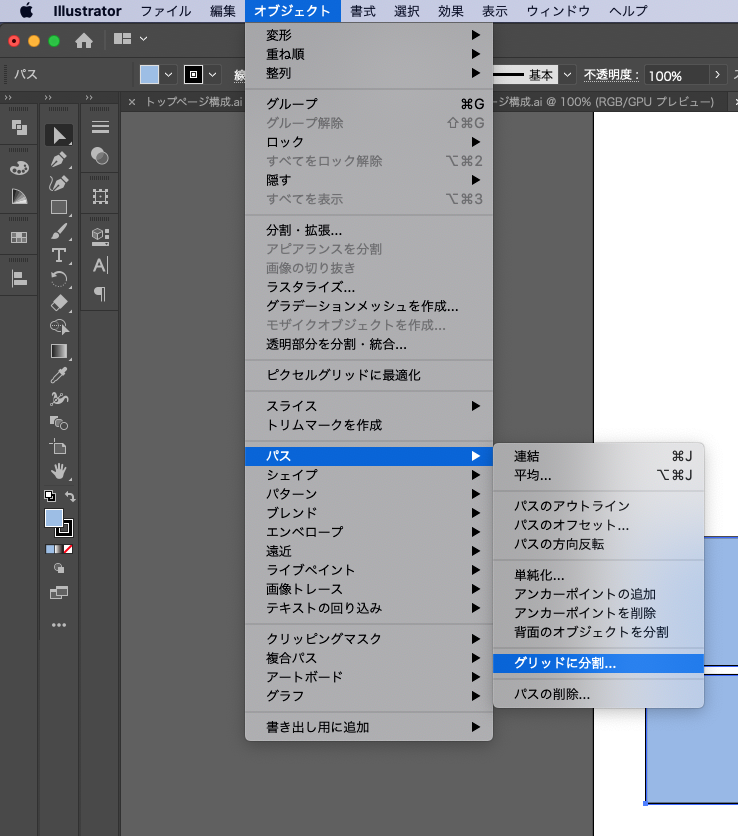
Task: Choose 連結 in path submenu
Action: coord(598,456)
